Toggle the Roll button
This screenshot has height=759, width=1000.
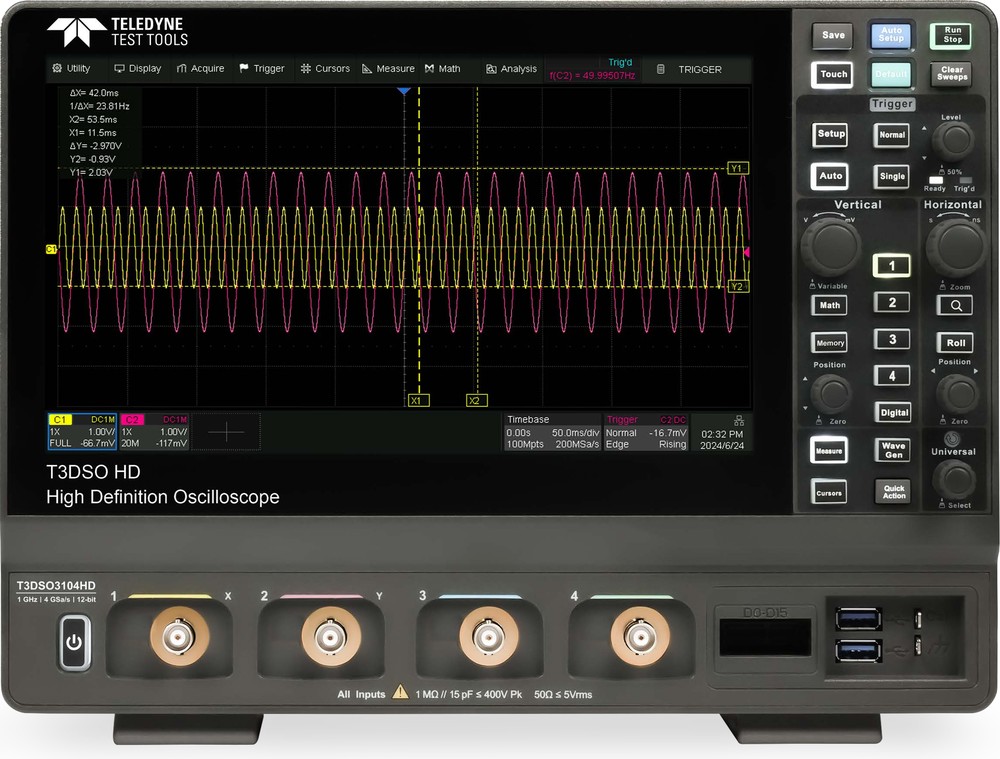click(955, 343)
